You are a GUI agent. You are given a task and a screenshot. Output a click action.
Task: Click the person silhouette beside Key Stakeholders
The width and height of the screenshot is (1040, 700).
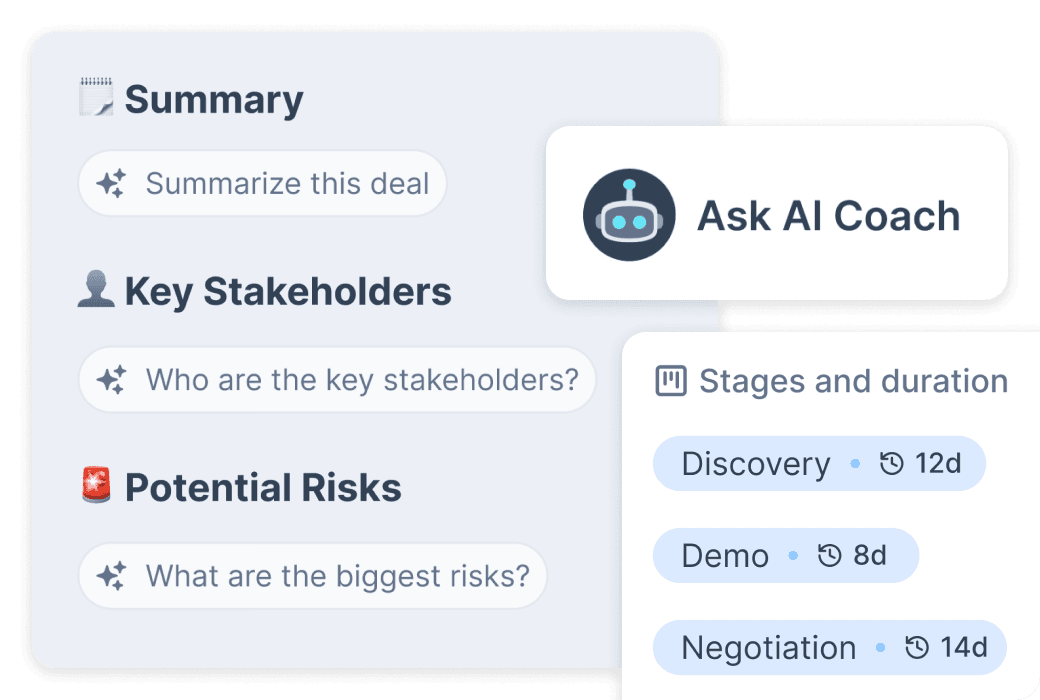(97, 289)
